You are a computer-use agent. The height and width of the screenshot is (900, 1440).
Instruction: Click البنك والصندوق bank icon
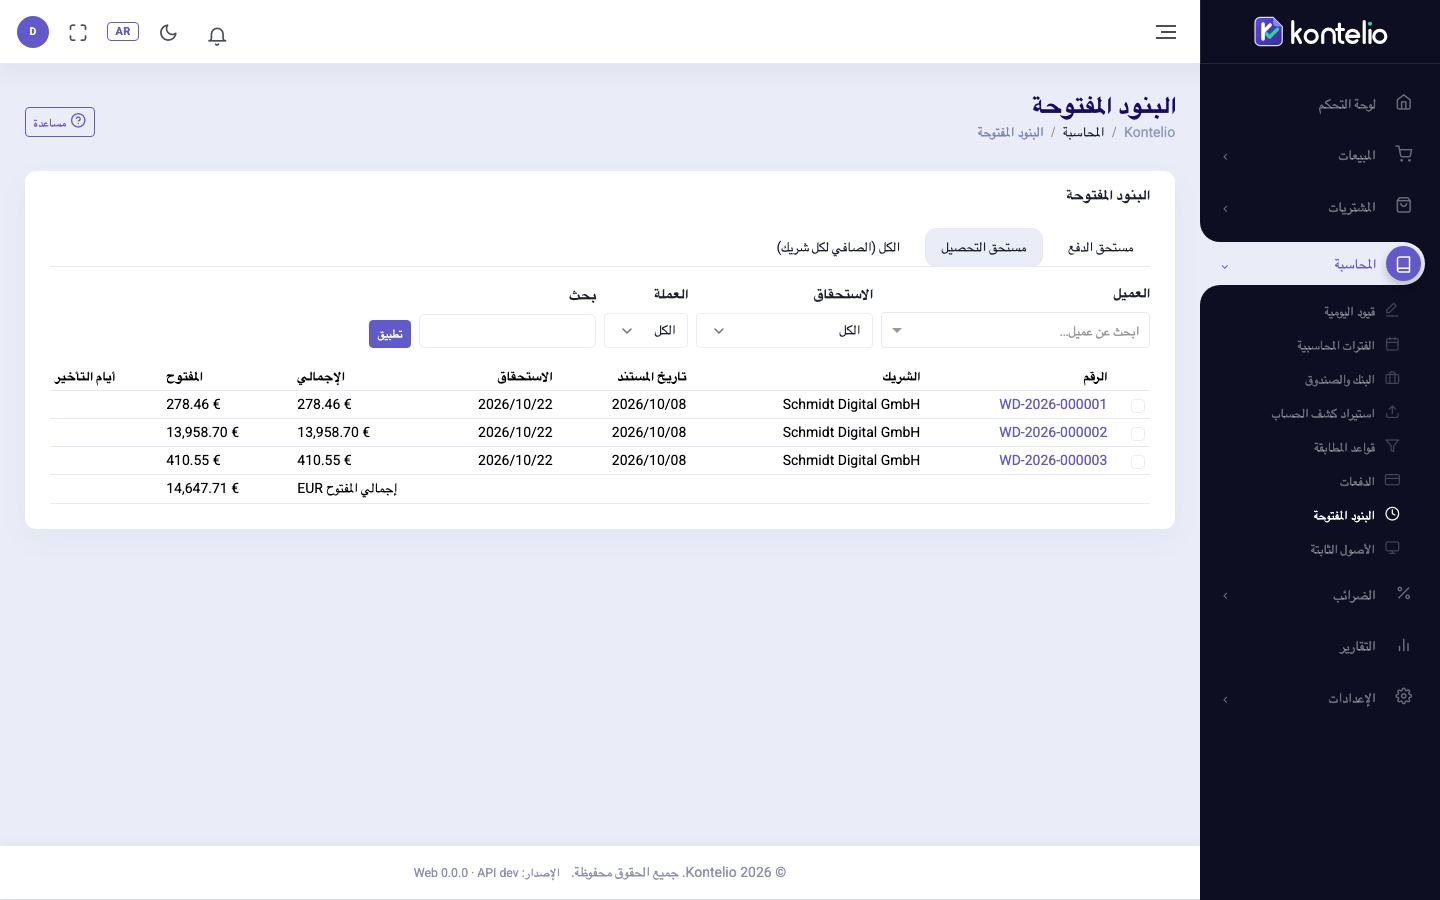coord(1392,378)
